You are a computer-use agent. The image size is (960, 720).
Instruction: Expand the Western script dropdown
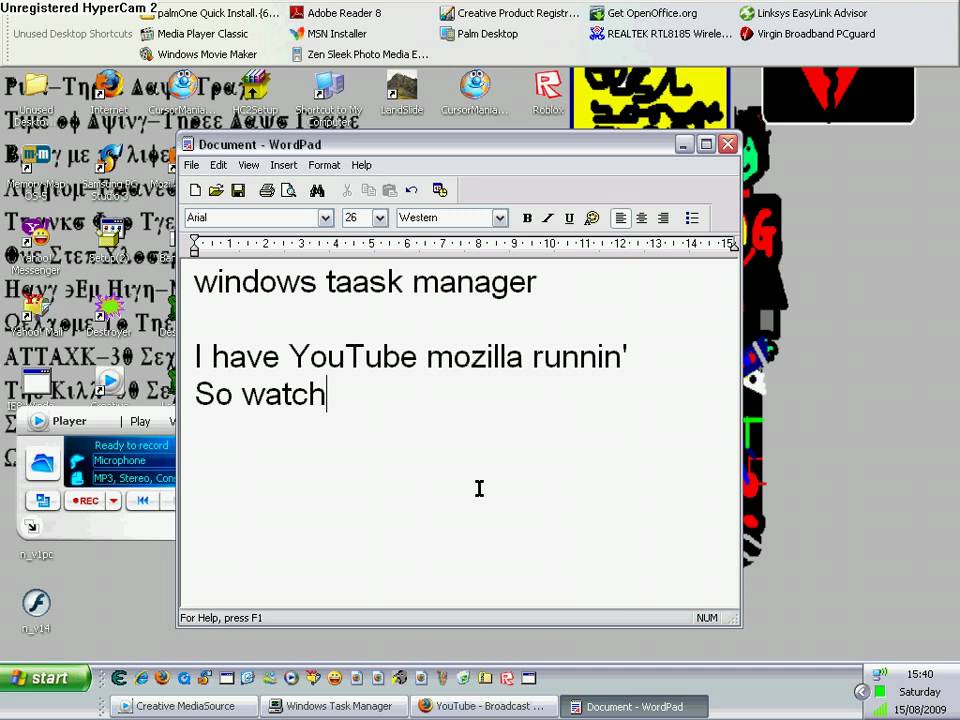point(500,218)
